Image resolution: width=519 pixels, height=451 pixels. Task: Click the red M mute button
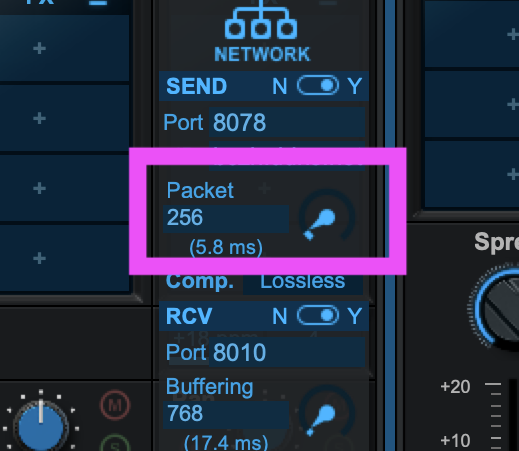coord(115,406)
